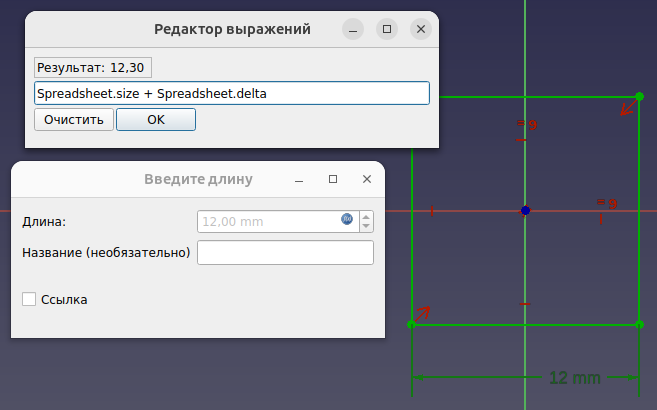The image size is (657, 410).
Task: Select the bottom-right green sketch vertex
Action: (x=639, y=324)
